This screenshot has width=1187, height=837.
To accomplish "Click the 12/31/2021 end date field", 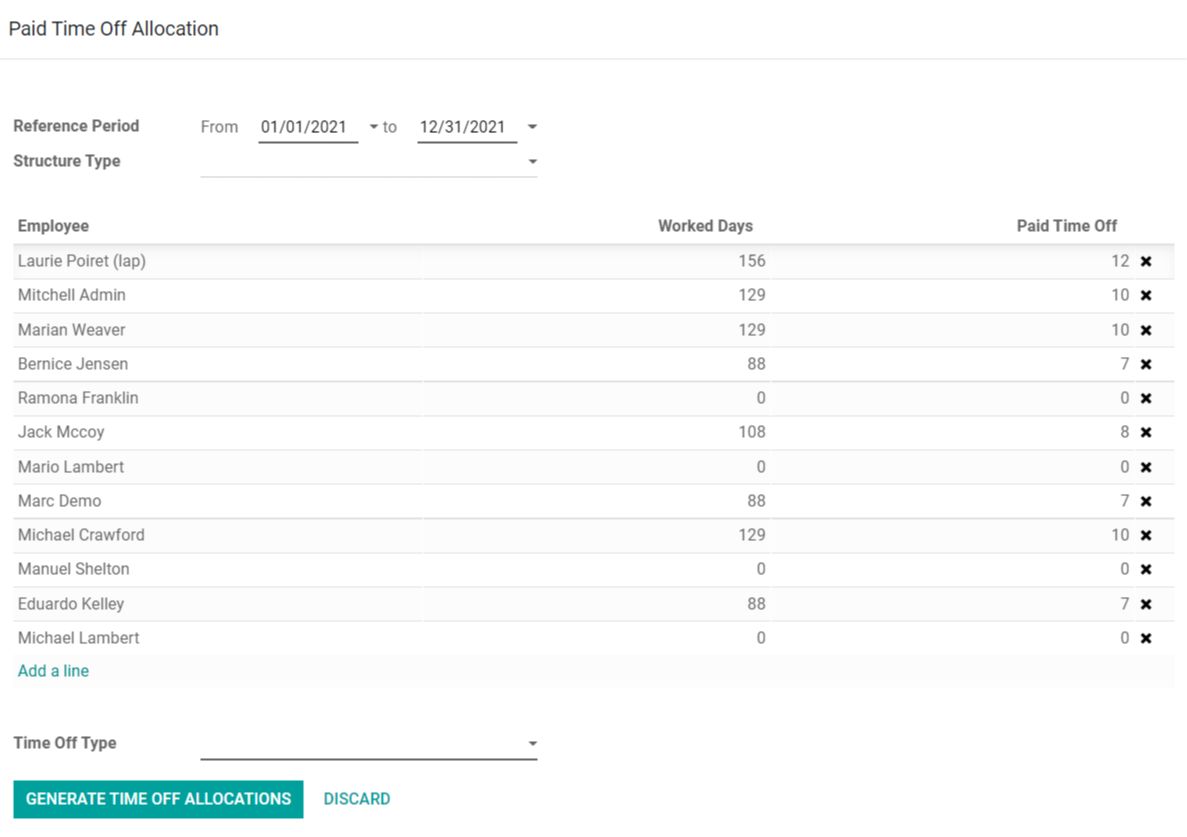I will [467, 127].
